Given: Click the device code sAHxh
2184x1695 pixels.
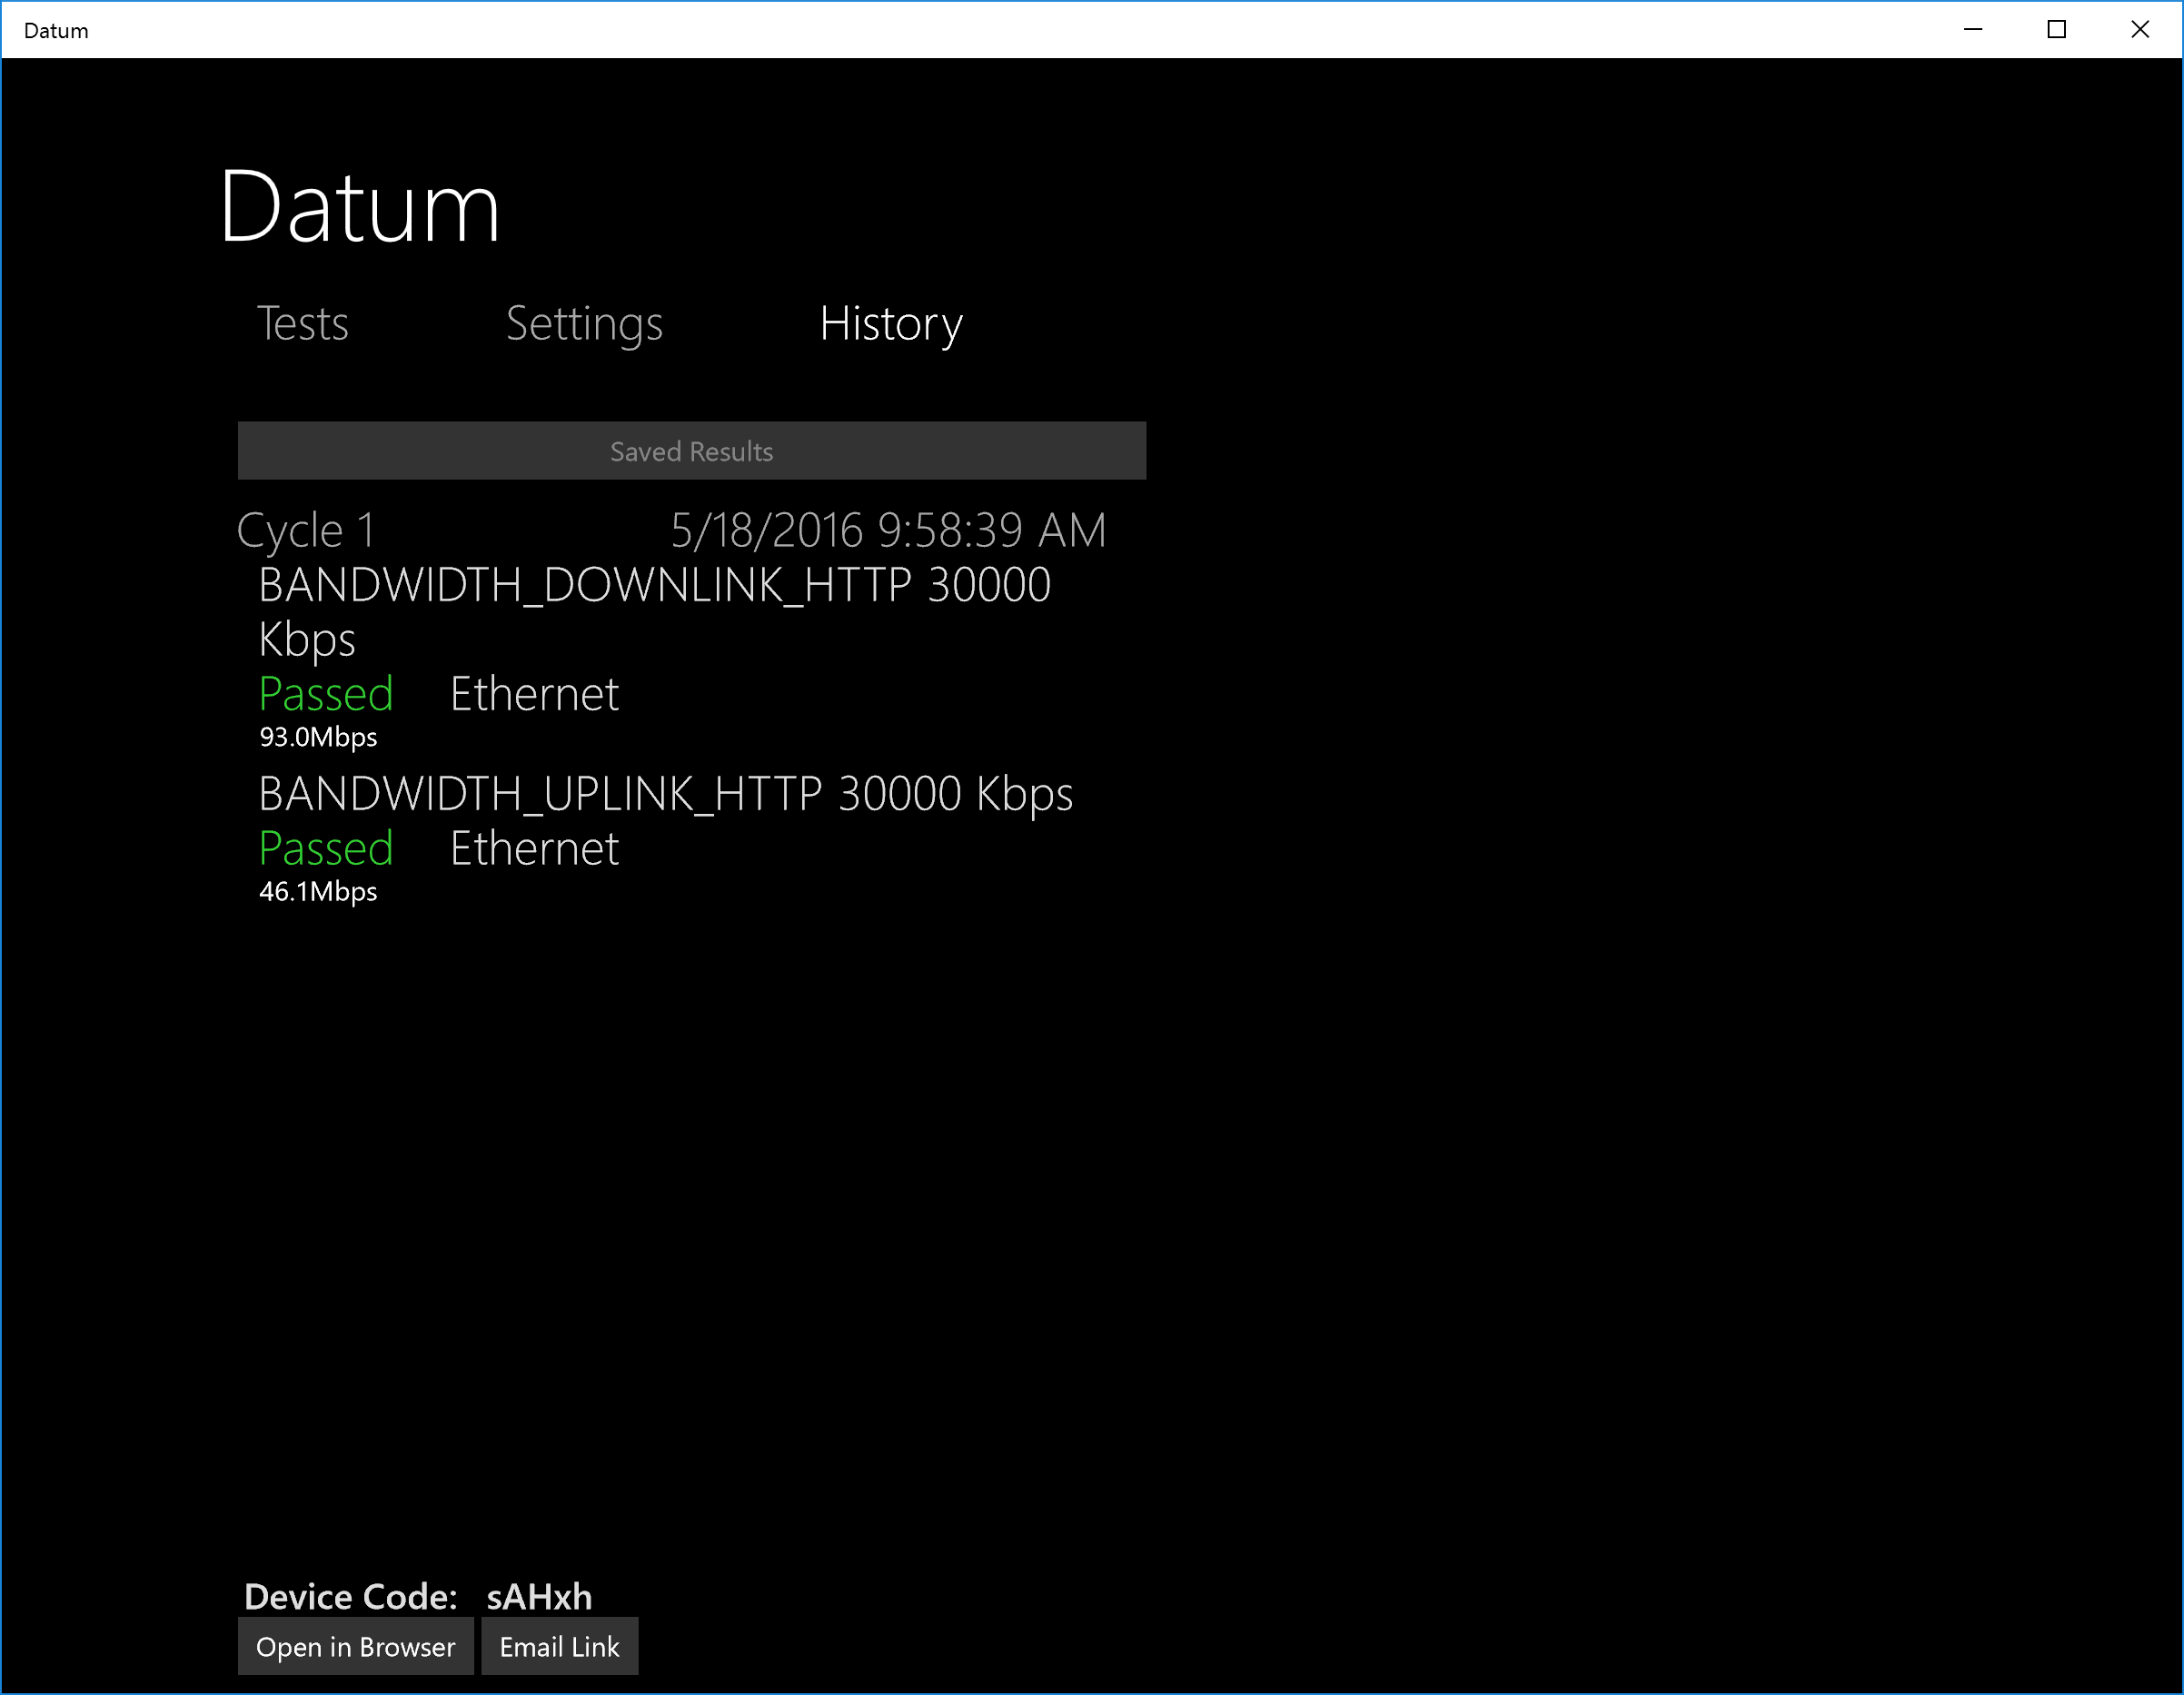Looking at the screenshot, I should [x=539, y=1597].
